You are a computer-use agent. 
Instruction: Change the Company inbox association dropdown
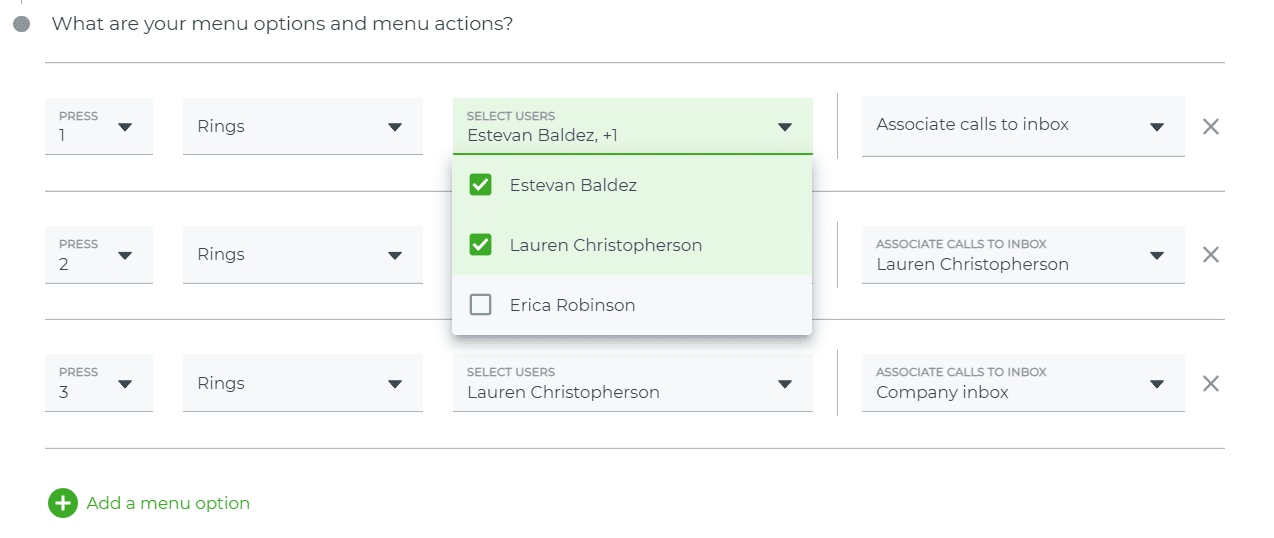pos(1023,382)
